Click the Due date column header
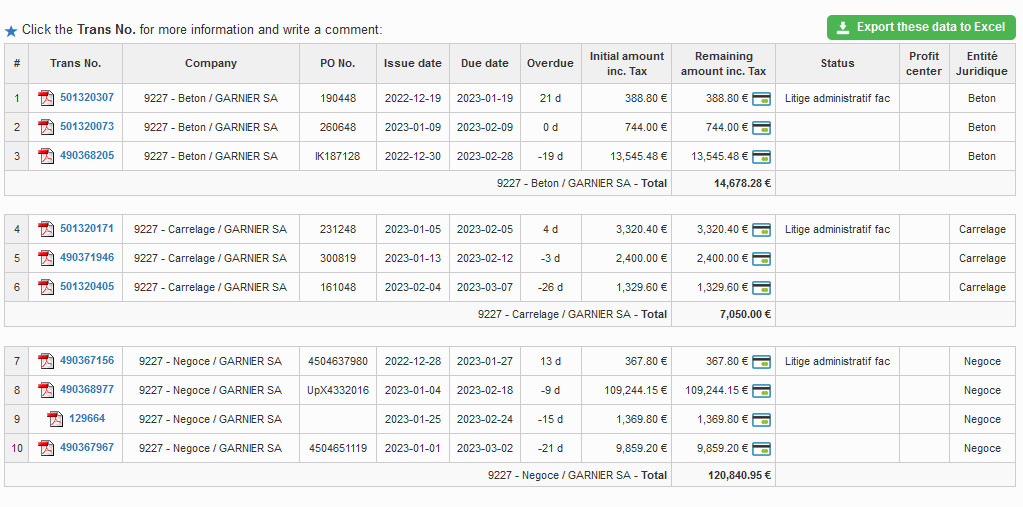 pos(485,63)
